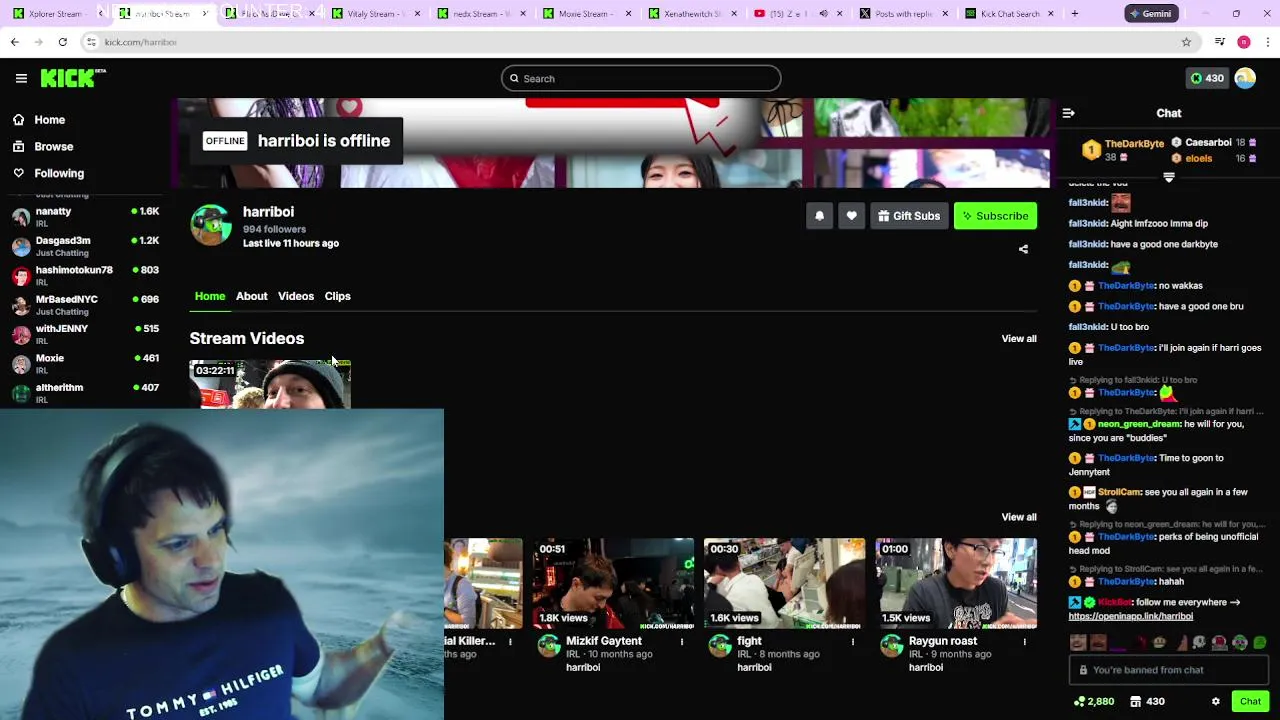Screen dimensions: 1280x720
Task: Switch to the Clips tab
Action: pyautogui.click(x=337, y=296)
